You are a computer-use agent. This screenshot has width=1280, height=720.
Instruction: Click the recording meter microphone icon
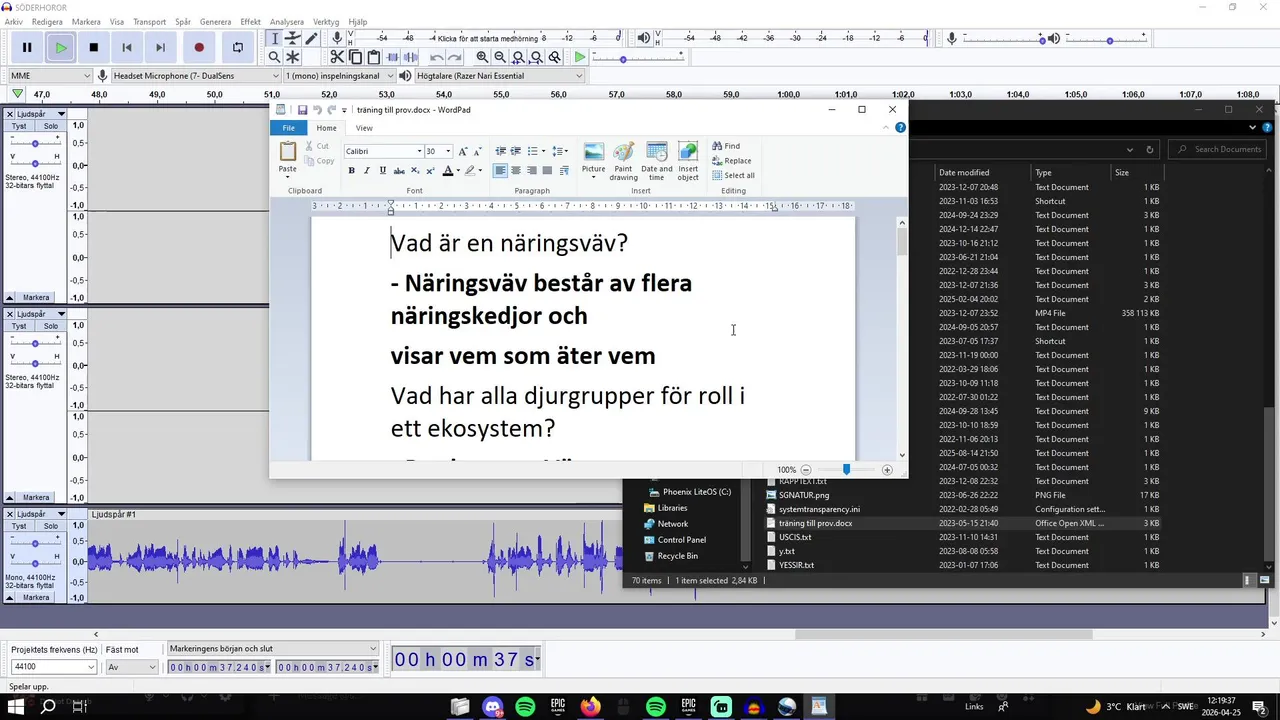point(338,38)
